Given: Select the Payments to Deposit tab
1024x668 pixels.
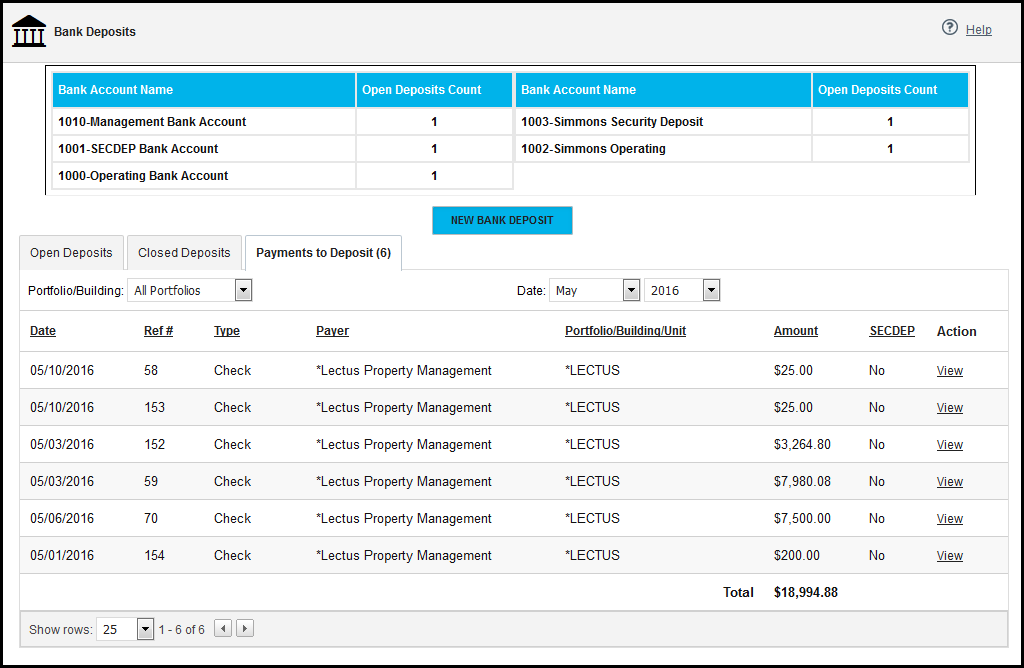Looking at the screenshot, I should coord(323,253).
